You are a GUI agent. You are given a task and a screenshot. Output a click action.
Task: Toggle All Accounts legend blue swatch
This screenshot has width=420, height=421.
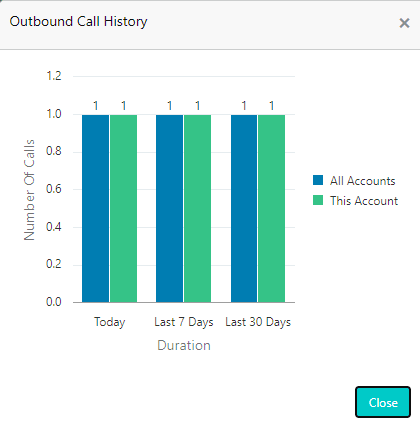318,180
